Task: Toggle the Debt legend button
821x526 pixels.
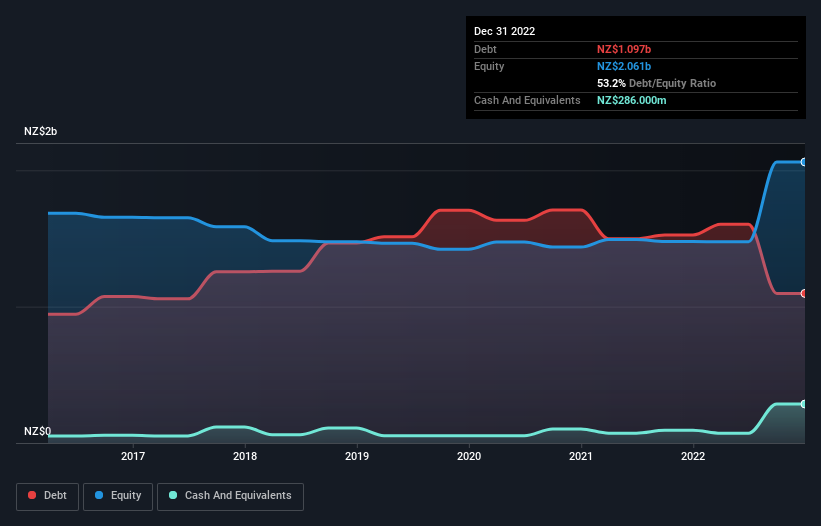Action: pos(48,496)
